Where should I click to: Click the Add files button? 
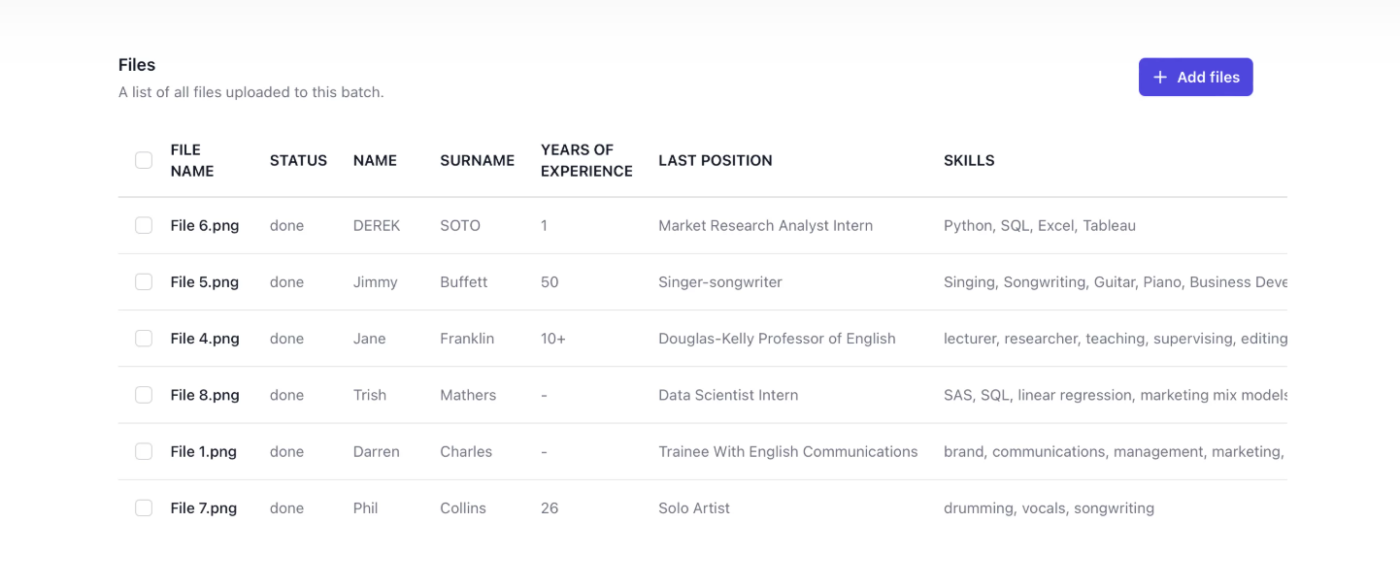coord(1195,77)
